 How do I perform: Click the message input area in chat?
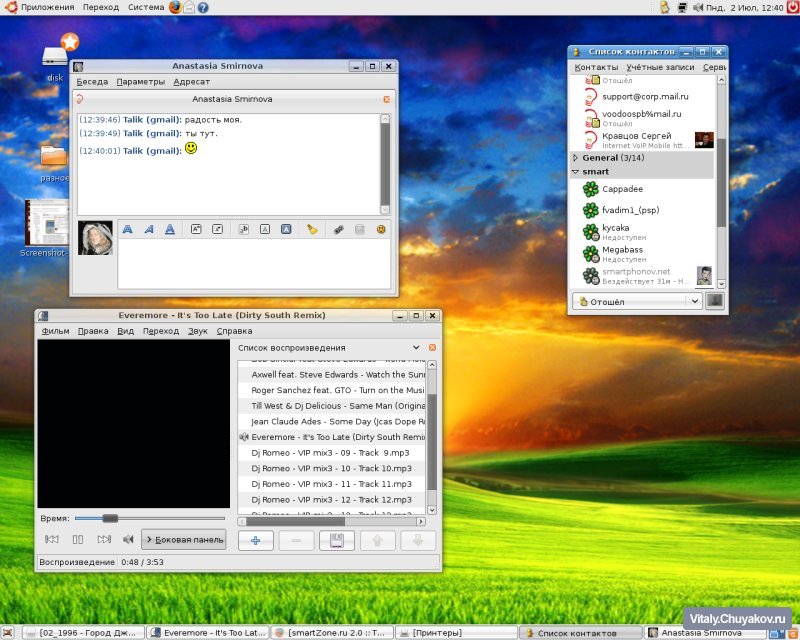pos(254,264)
